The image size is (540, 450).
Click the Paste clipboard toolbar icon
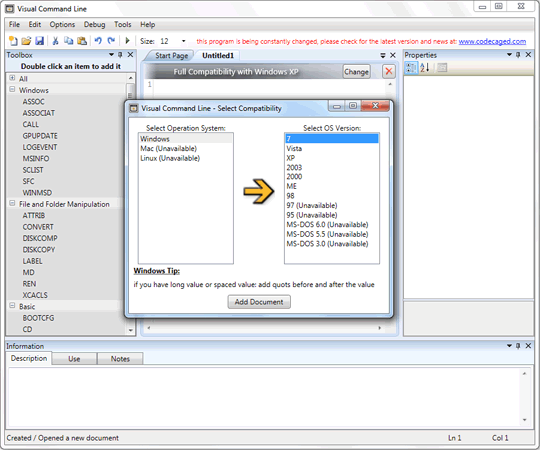pyautogui.click(x=82, y=41)
